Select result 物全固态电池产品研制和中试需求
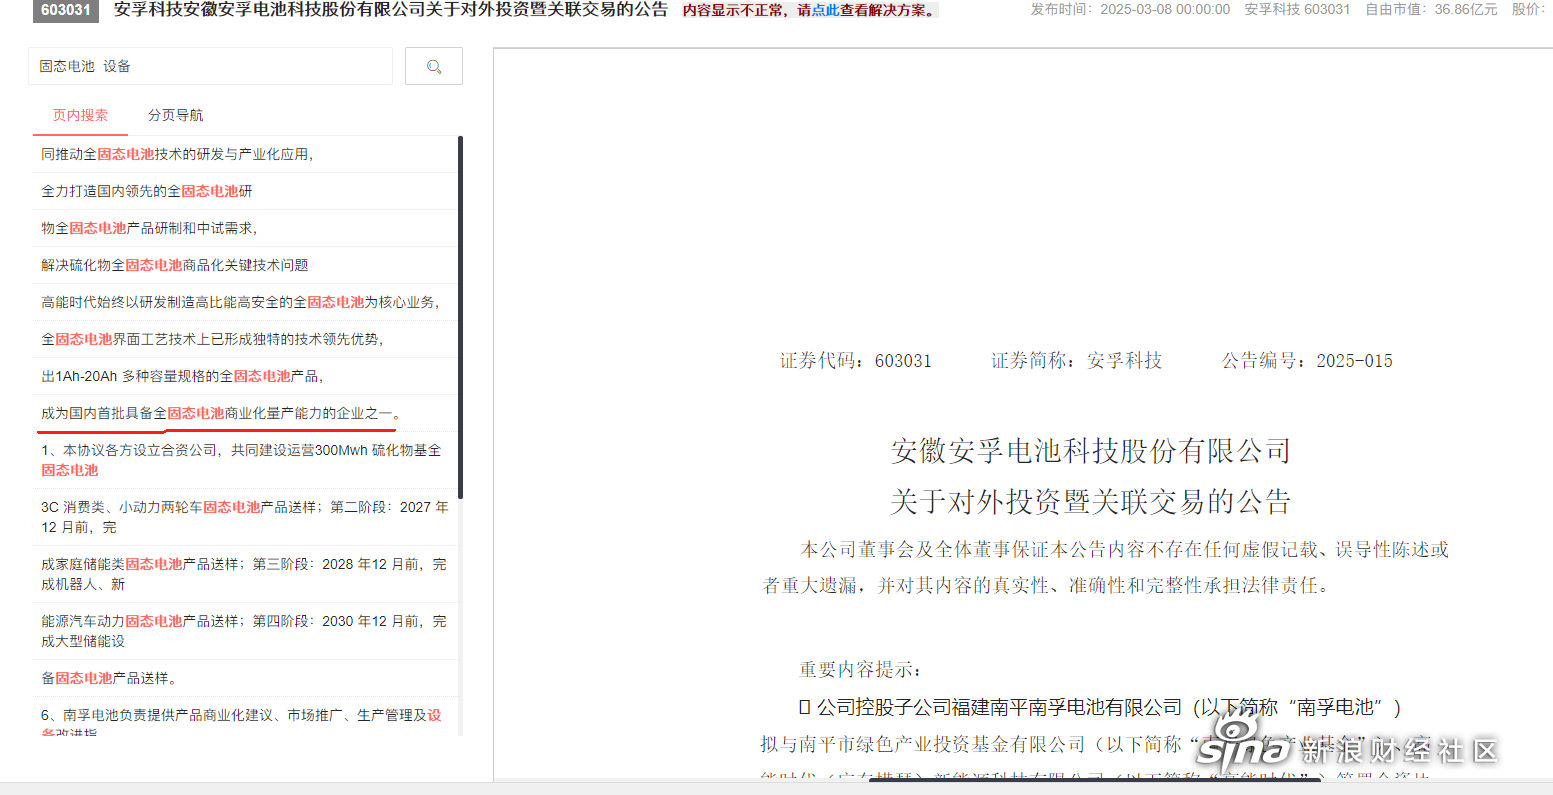Image resolution: width=1553 pixels, height=795 pixels. click(x=245, y=228)
